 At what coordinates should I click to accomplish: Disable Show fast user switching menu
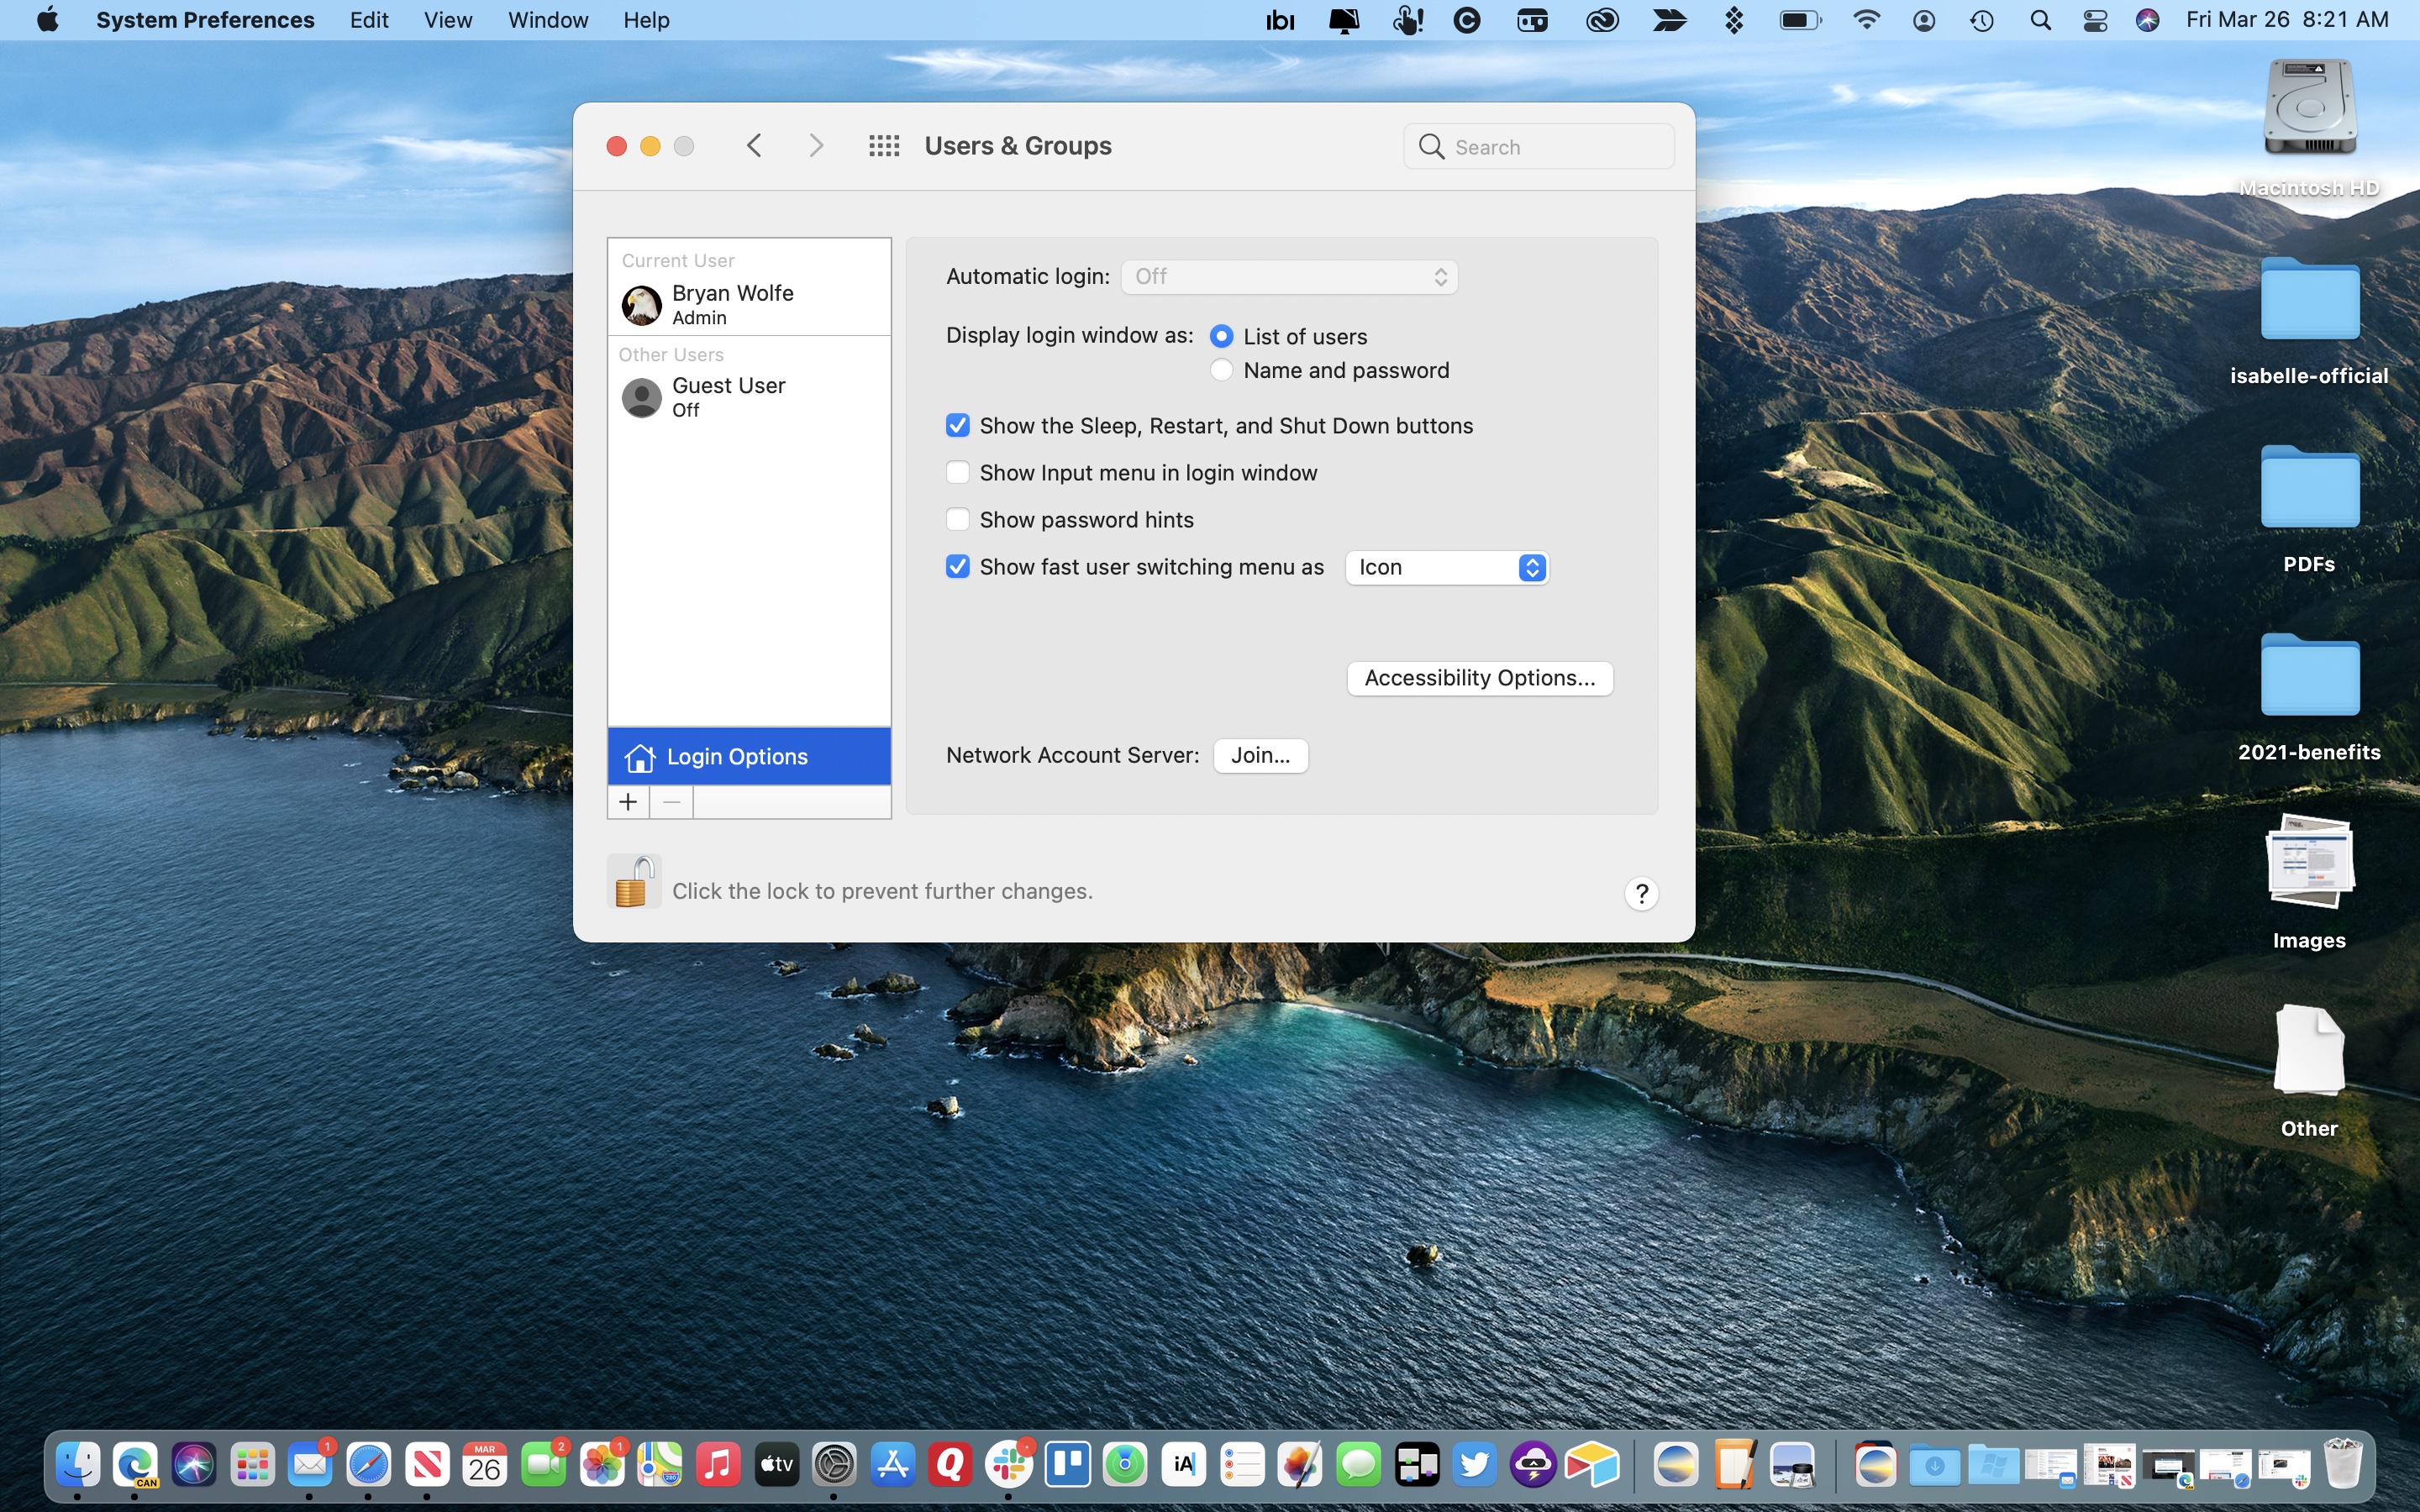pos(957,566)
